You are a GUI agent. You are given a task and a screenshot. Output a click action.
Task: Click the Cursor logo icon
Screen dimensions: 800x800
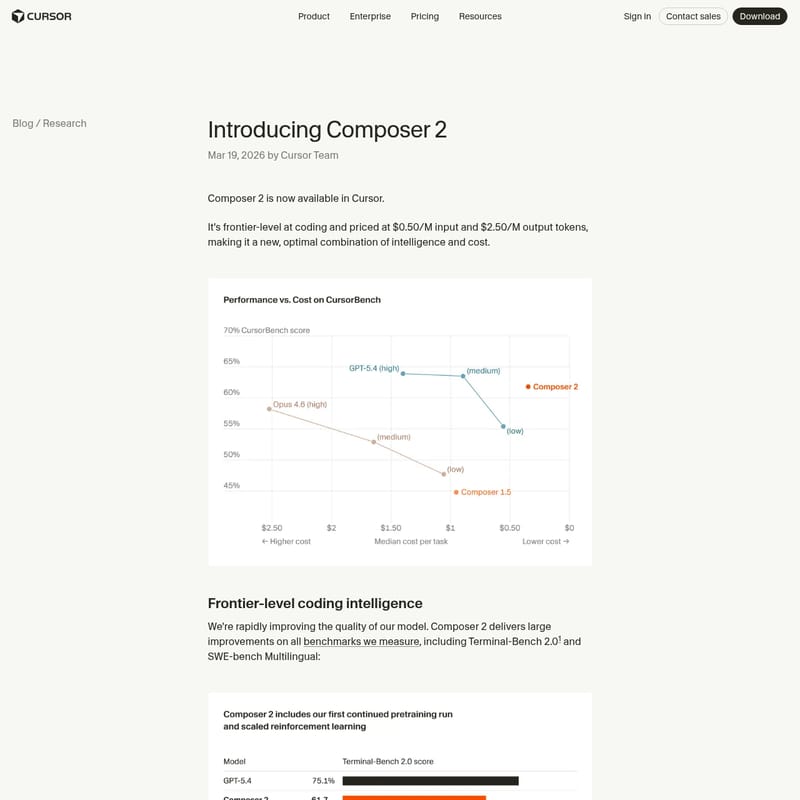[x=18, y=16]
